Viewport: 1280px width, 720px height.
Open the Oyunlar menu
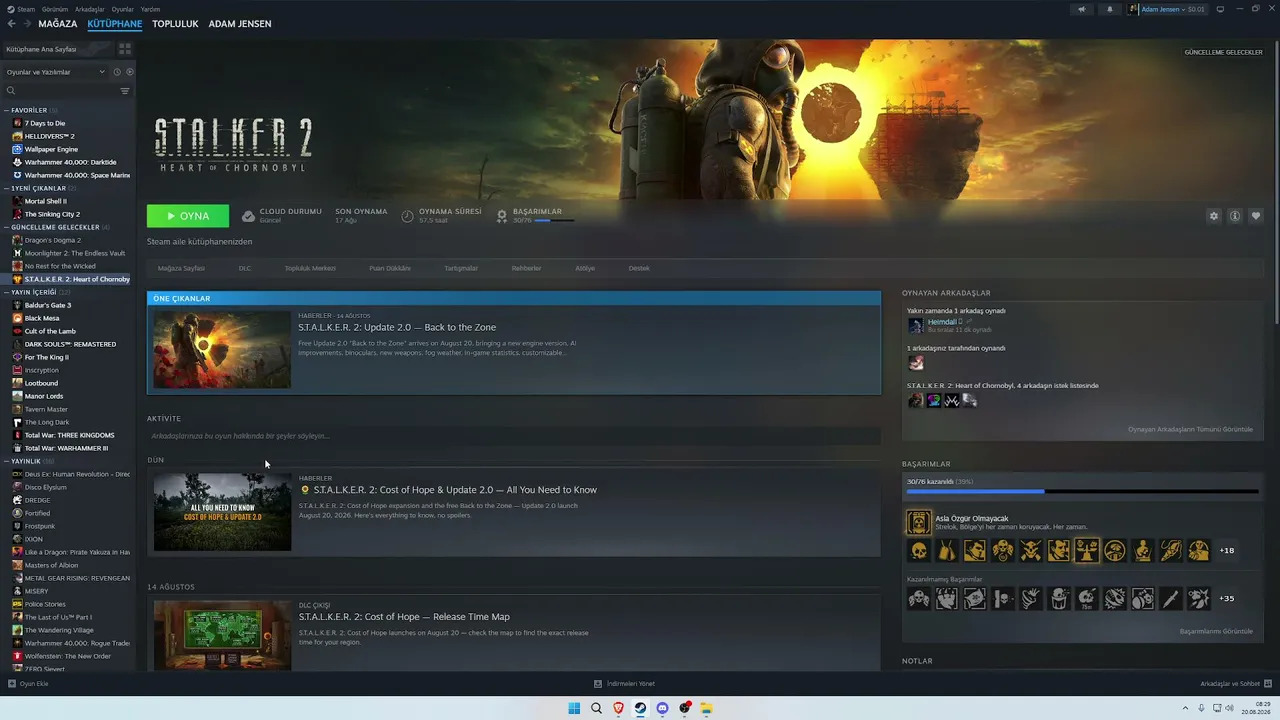122,9
